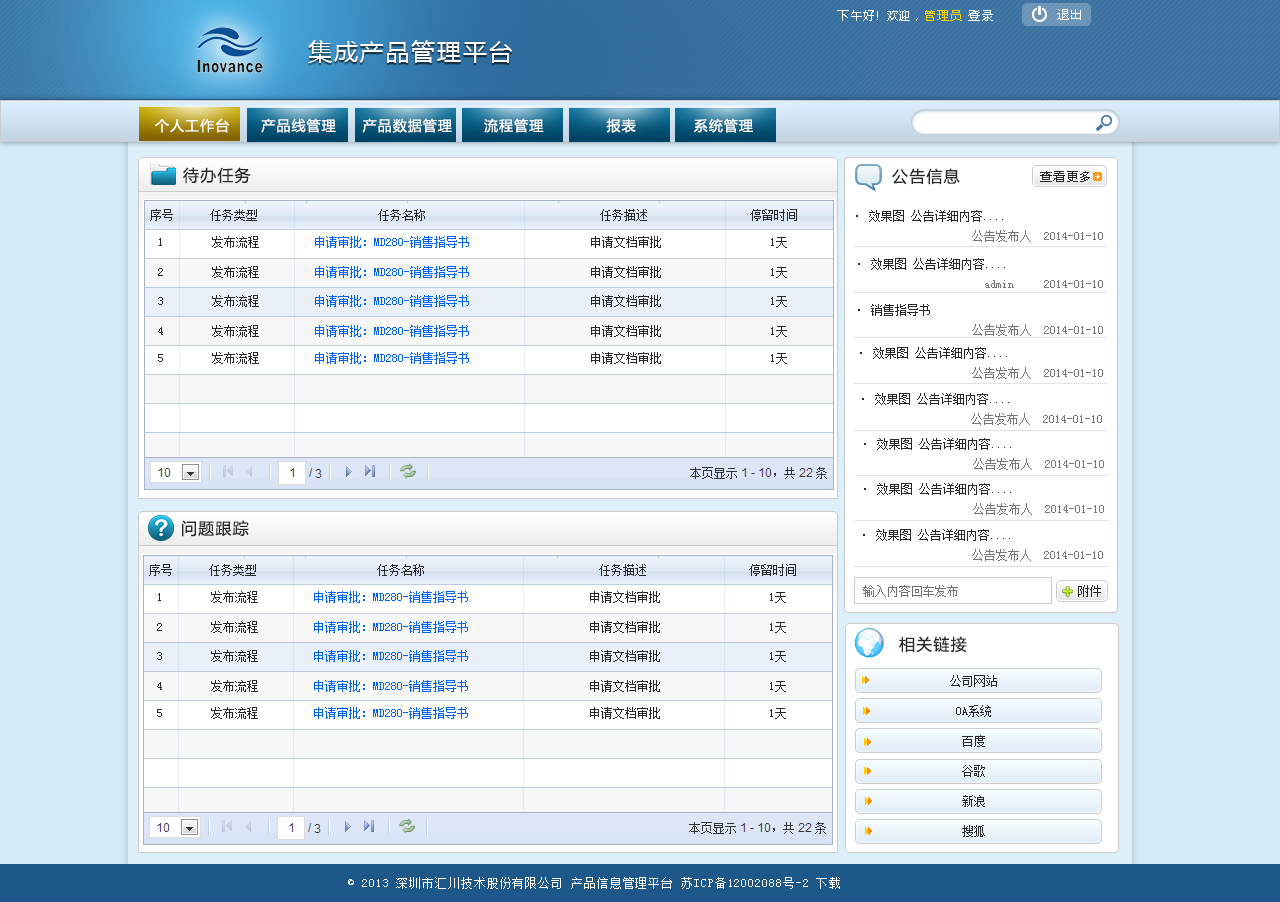Open the 系统管理 tab
Screen dimensions: 1280x902
[x=725, y=125]
